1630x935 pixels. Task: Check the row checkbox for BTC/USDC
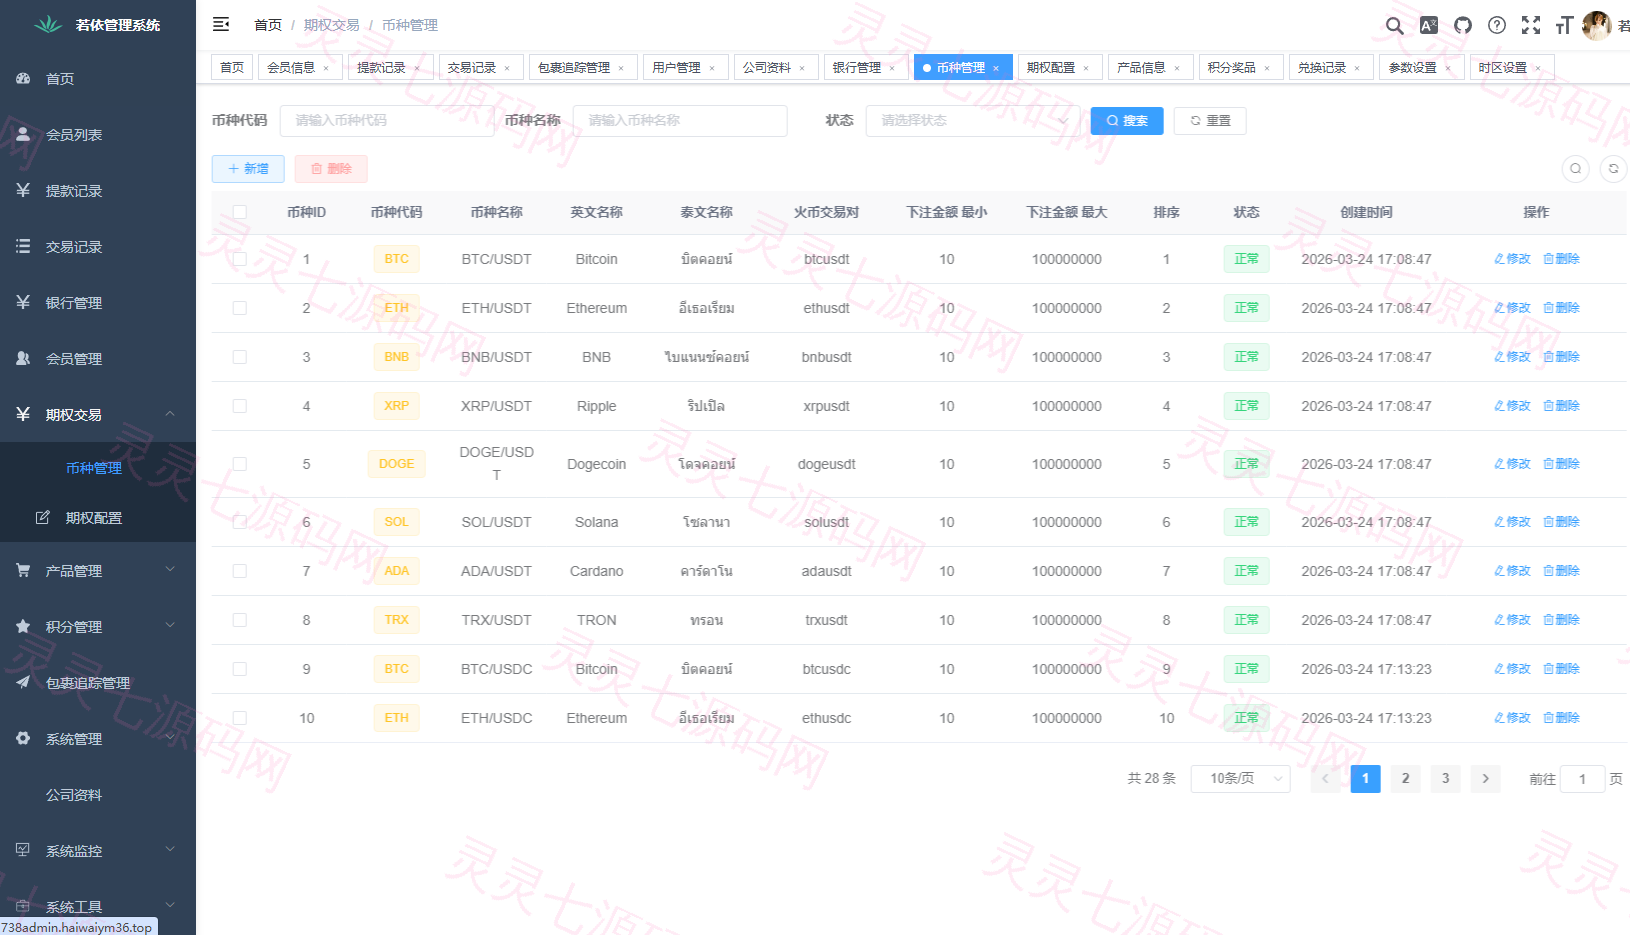[x=240, y=669]
